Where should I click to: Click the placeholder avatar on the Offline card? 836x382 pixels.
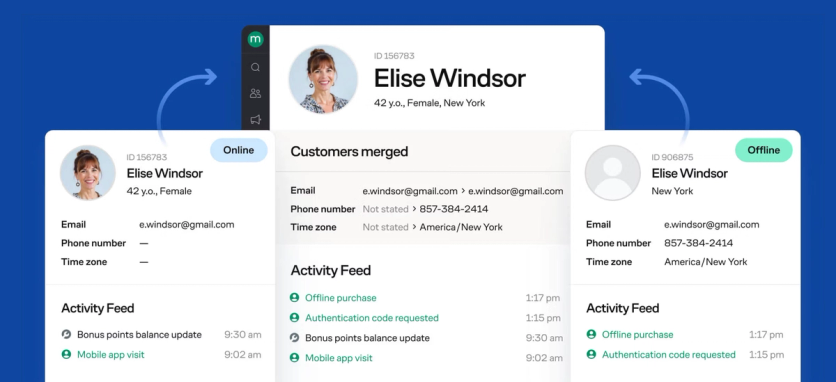coord(613,172)
